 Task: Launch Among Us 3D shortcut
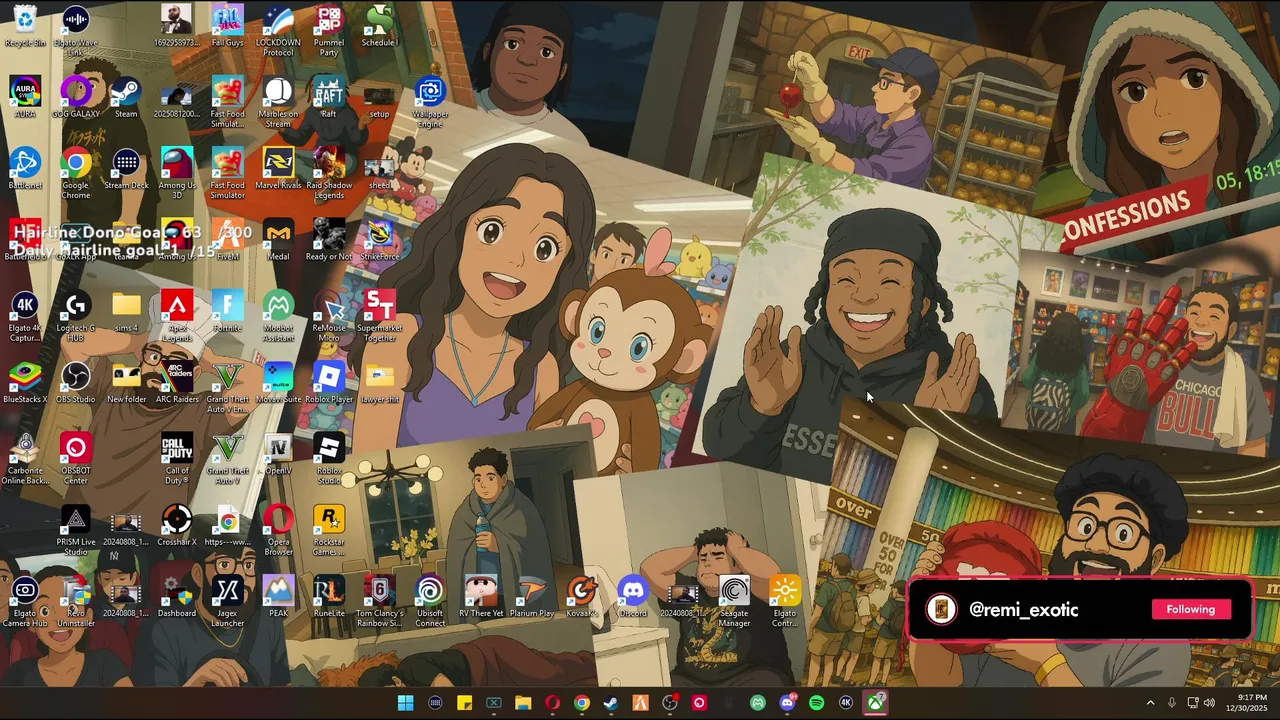(177, 173)
